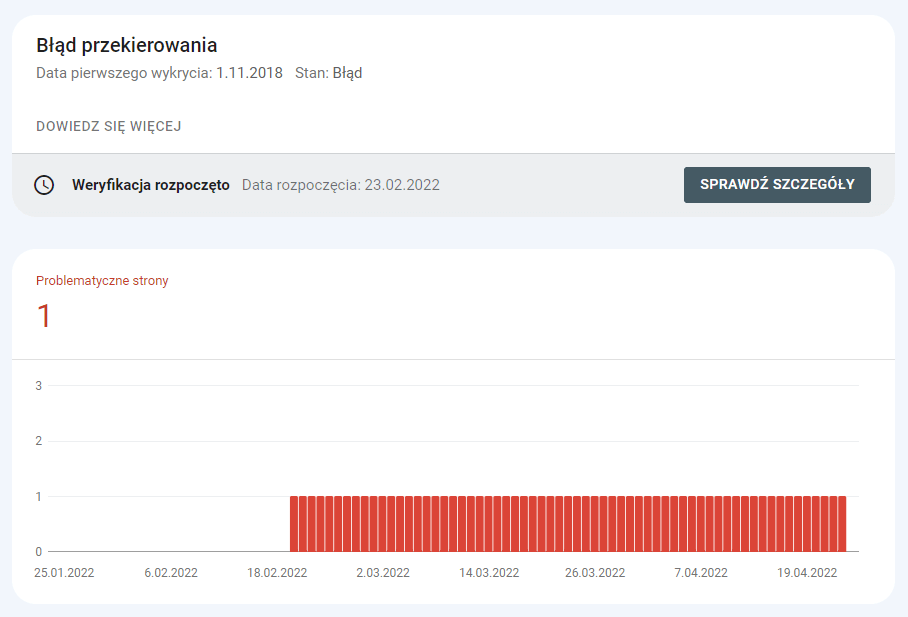Click the red count number 1
This screenshot has width=908, height=617.
[43, 315]
